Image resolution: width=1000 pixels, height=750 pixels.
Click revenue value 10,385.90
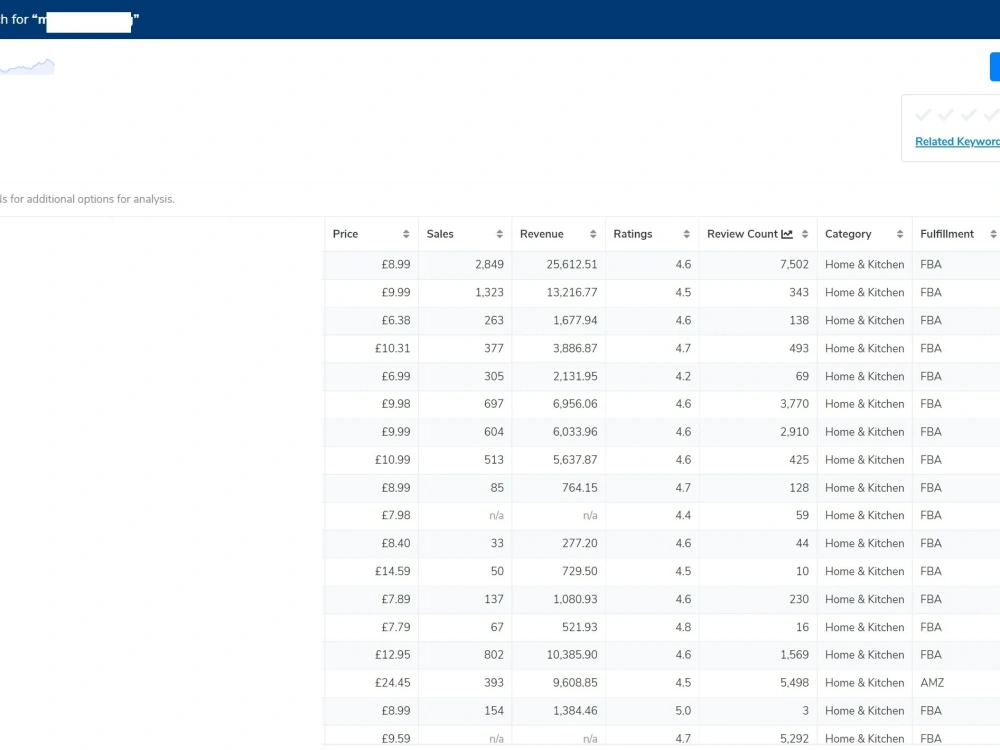(x=571, y=655)
